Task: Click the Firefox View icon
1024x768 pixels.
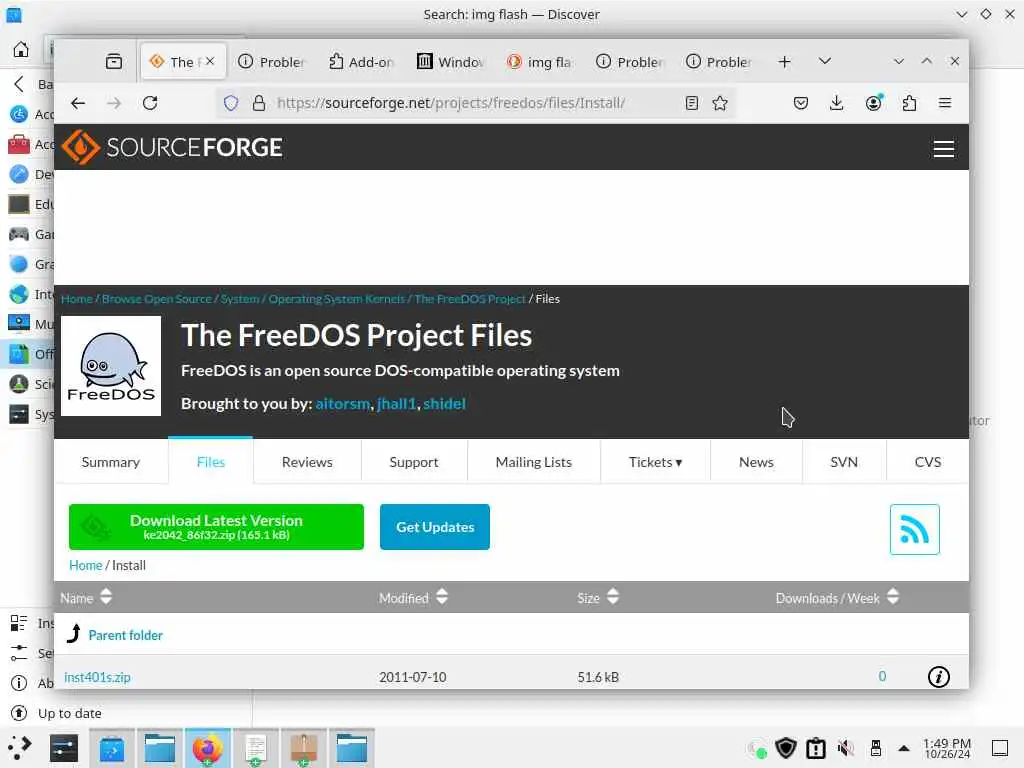Action: pyautogui.click(x=114, y=61)
